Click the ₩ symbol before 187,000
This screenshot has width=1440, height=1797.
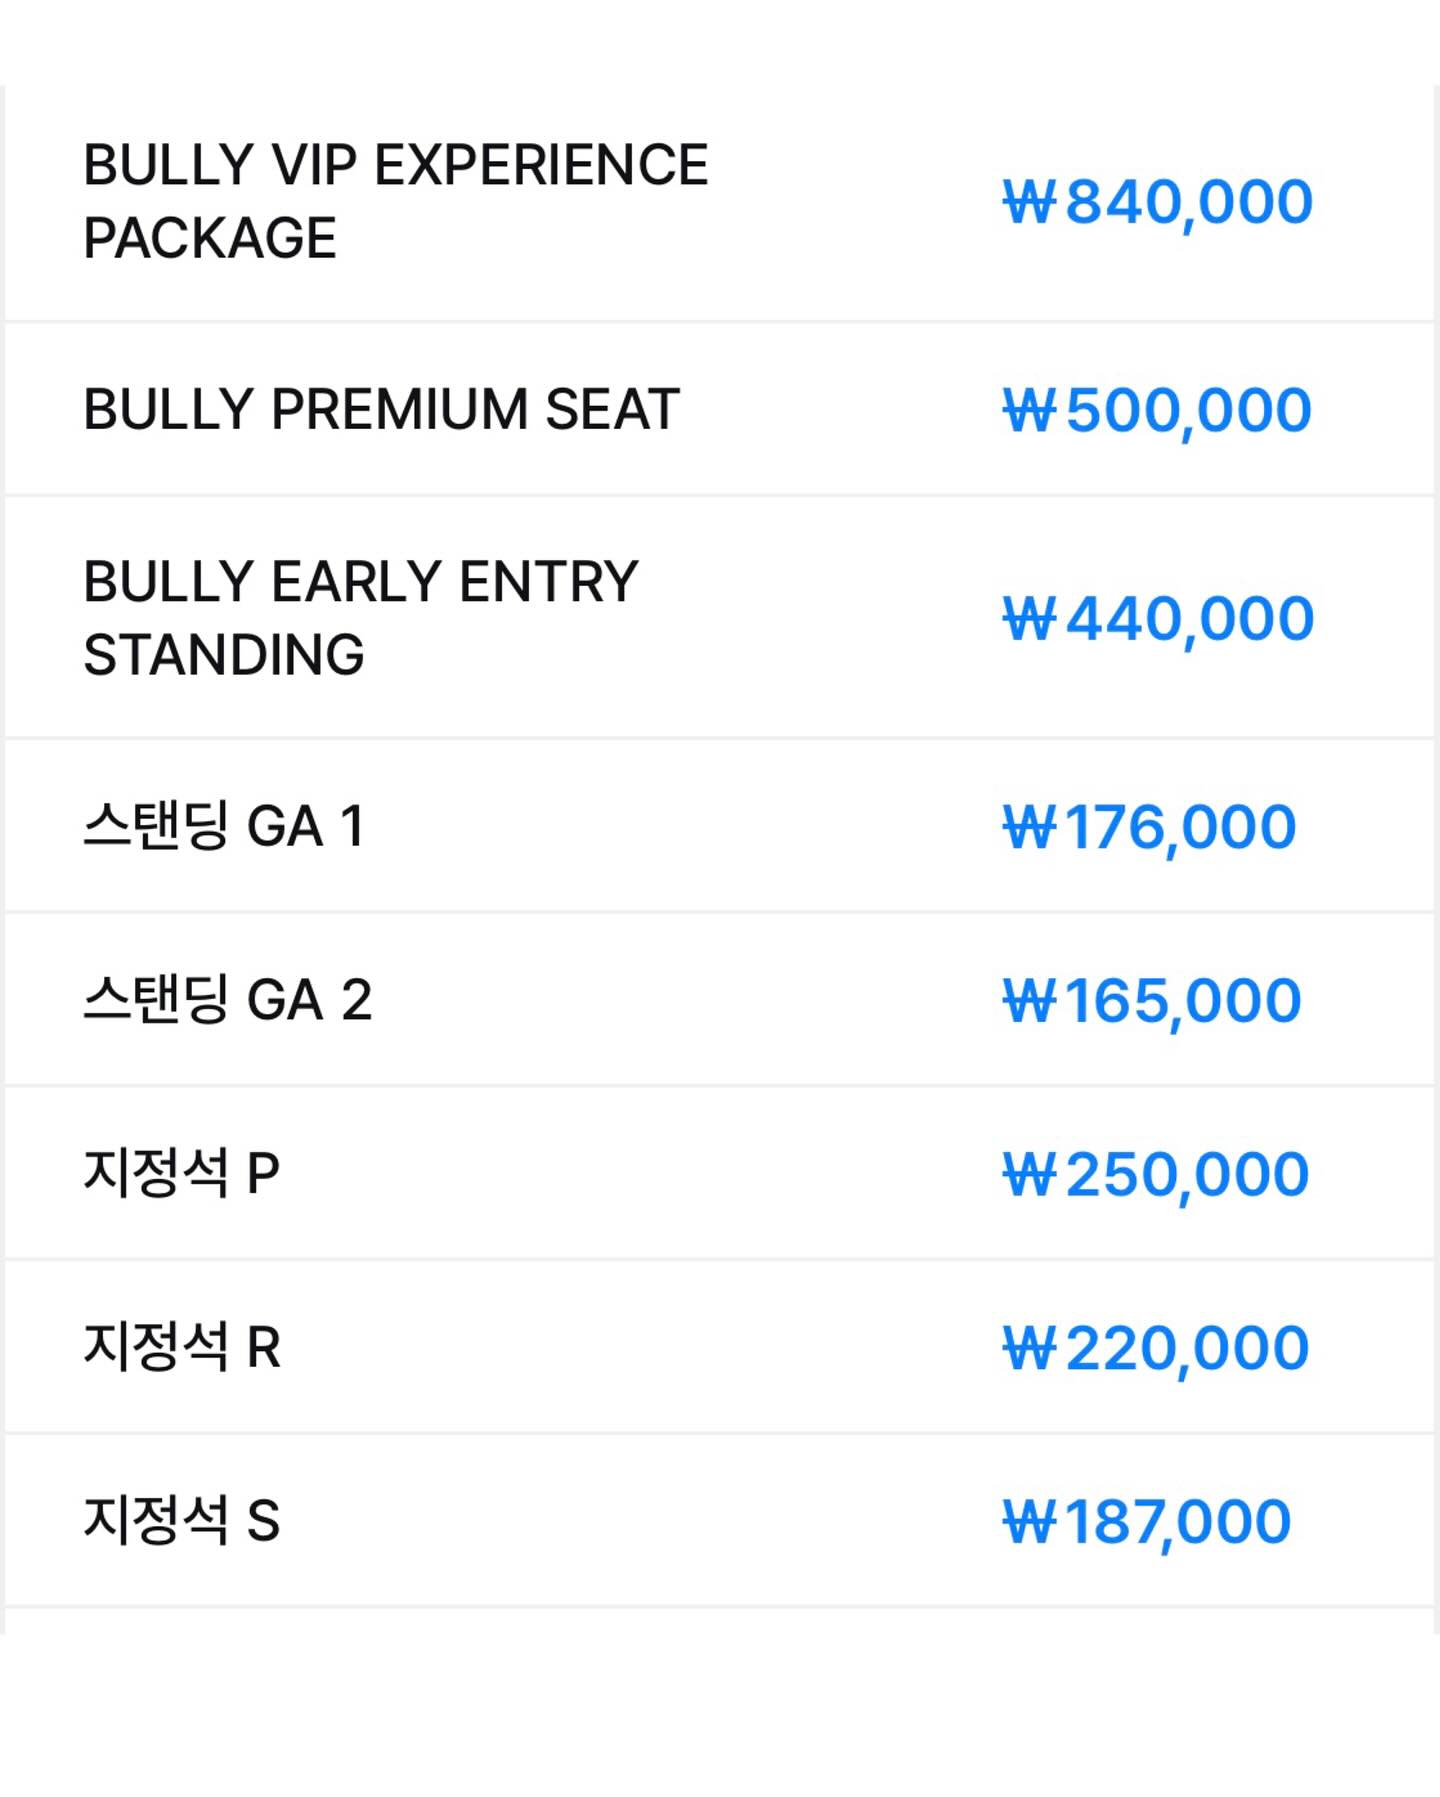click(x=1029, y=1522)
